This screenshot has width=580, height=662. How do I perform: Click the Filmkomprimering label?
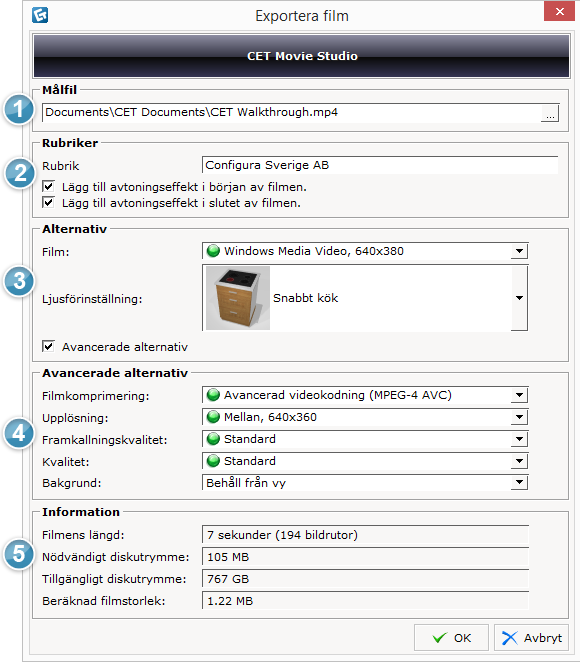coord(95,396)
